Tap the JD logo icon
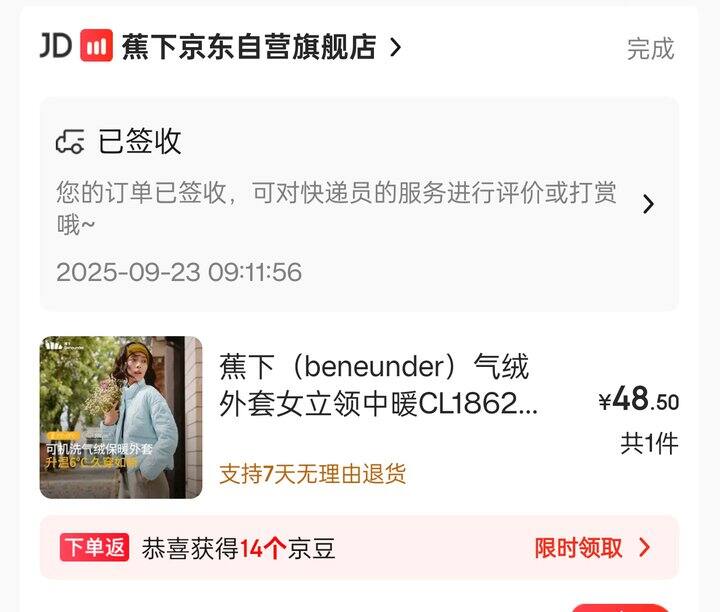 point(56,45)
